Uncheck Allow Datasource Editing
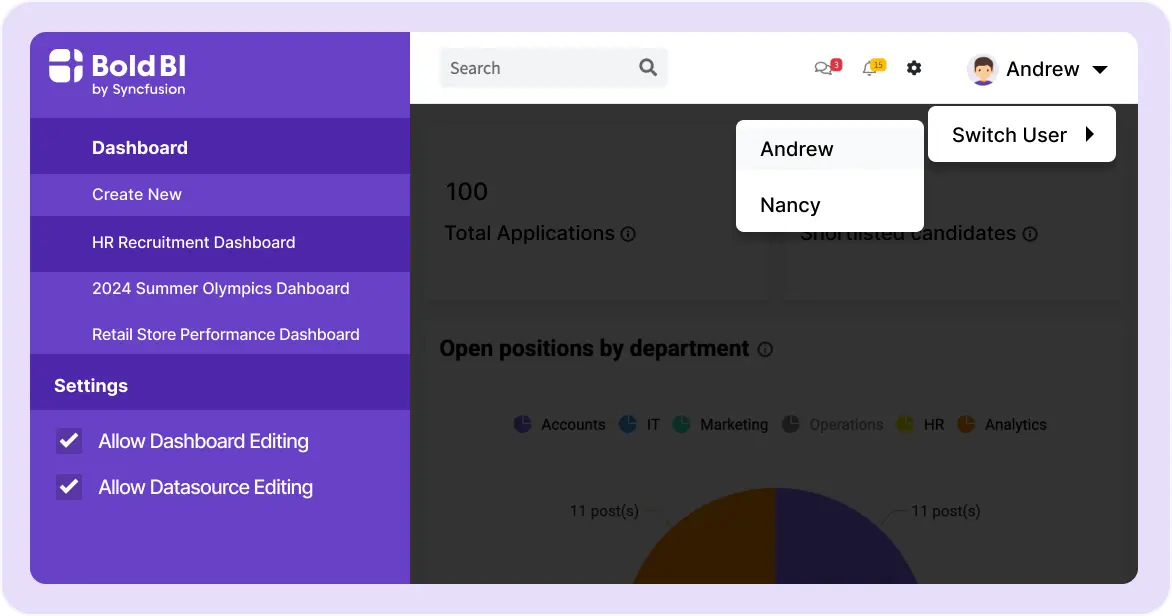 [x=69, y=487]
